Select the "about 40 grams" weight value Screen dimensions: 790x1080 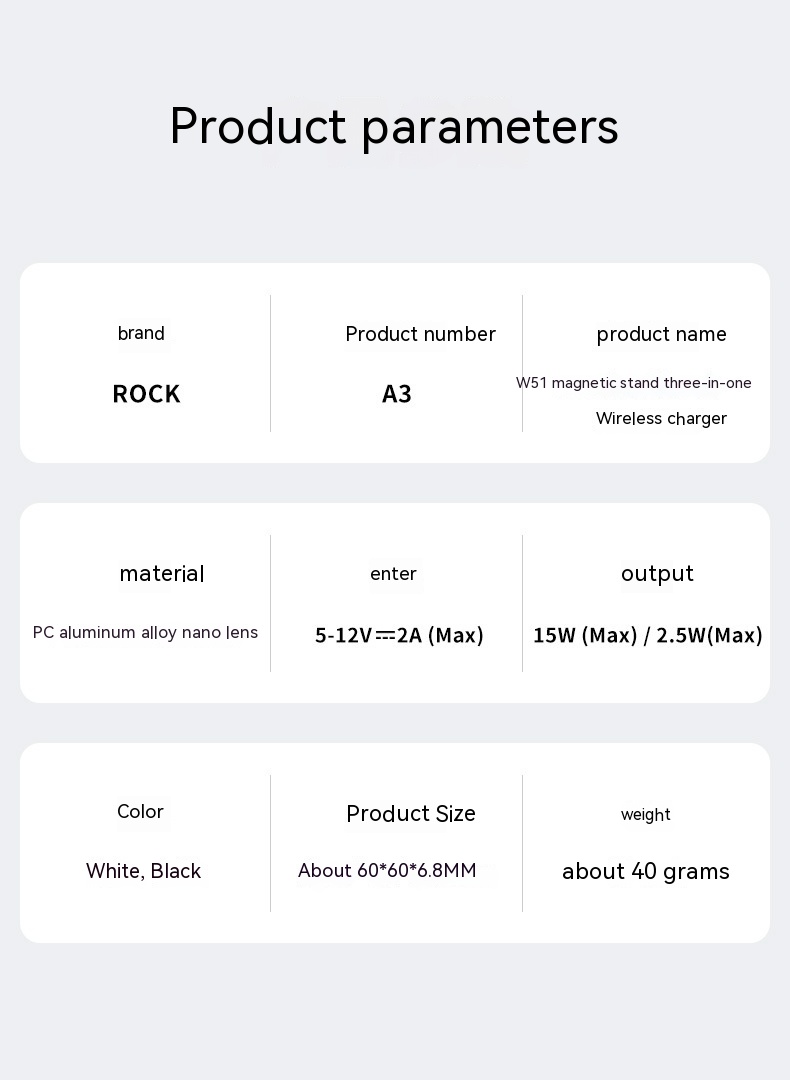(x=645, y=872)
